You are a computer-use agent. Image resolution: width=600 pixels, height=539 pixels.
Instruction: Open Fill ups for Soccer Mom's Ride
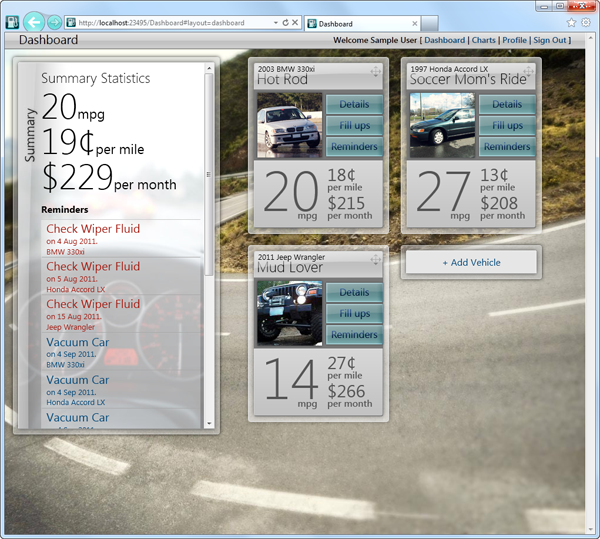click(x=507, y=125)
